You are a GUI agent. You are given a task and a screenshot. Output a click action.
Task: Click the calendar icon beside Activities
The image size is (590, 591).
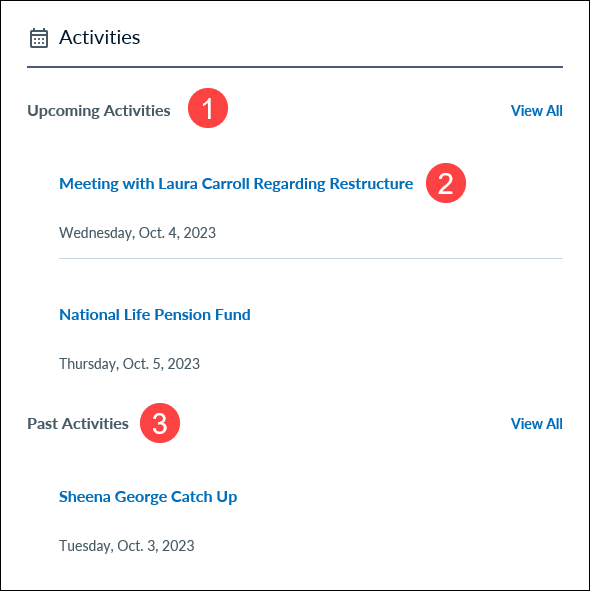click(x=39, y=38)
